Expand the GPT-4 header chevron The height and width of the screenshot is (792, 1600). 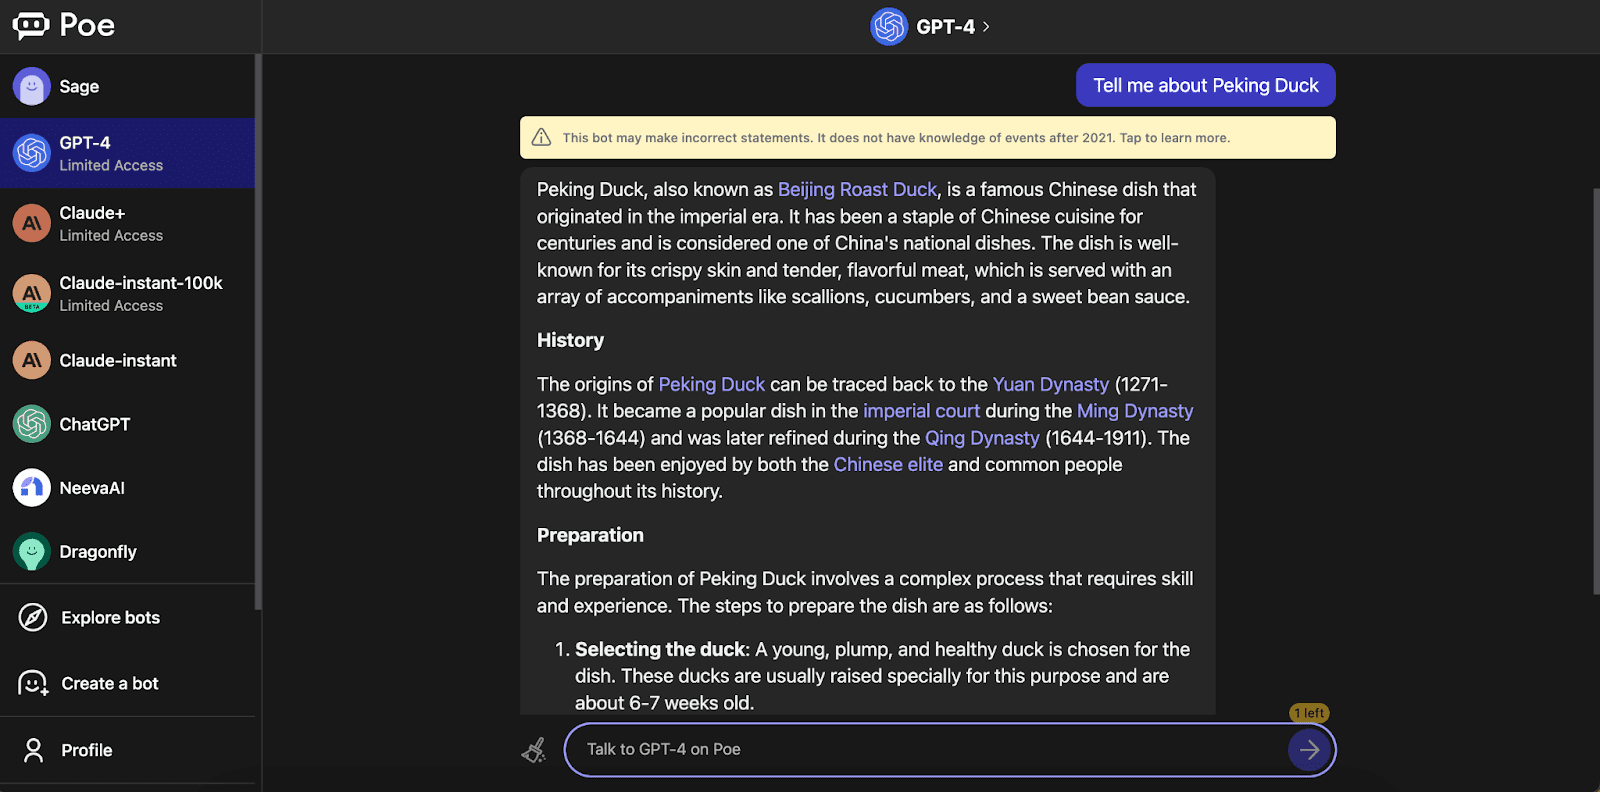click(x=986, y=27)
